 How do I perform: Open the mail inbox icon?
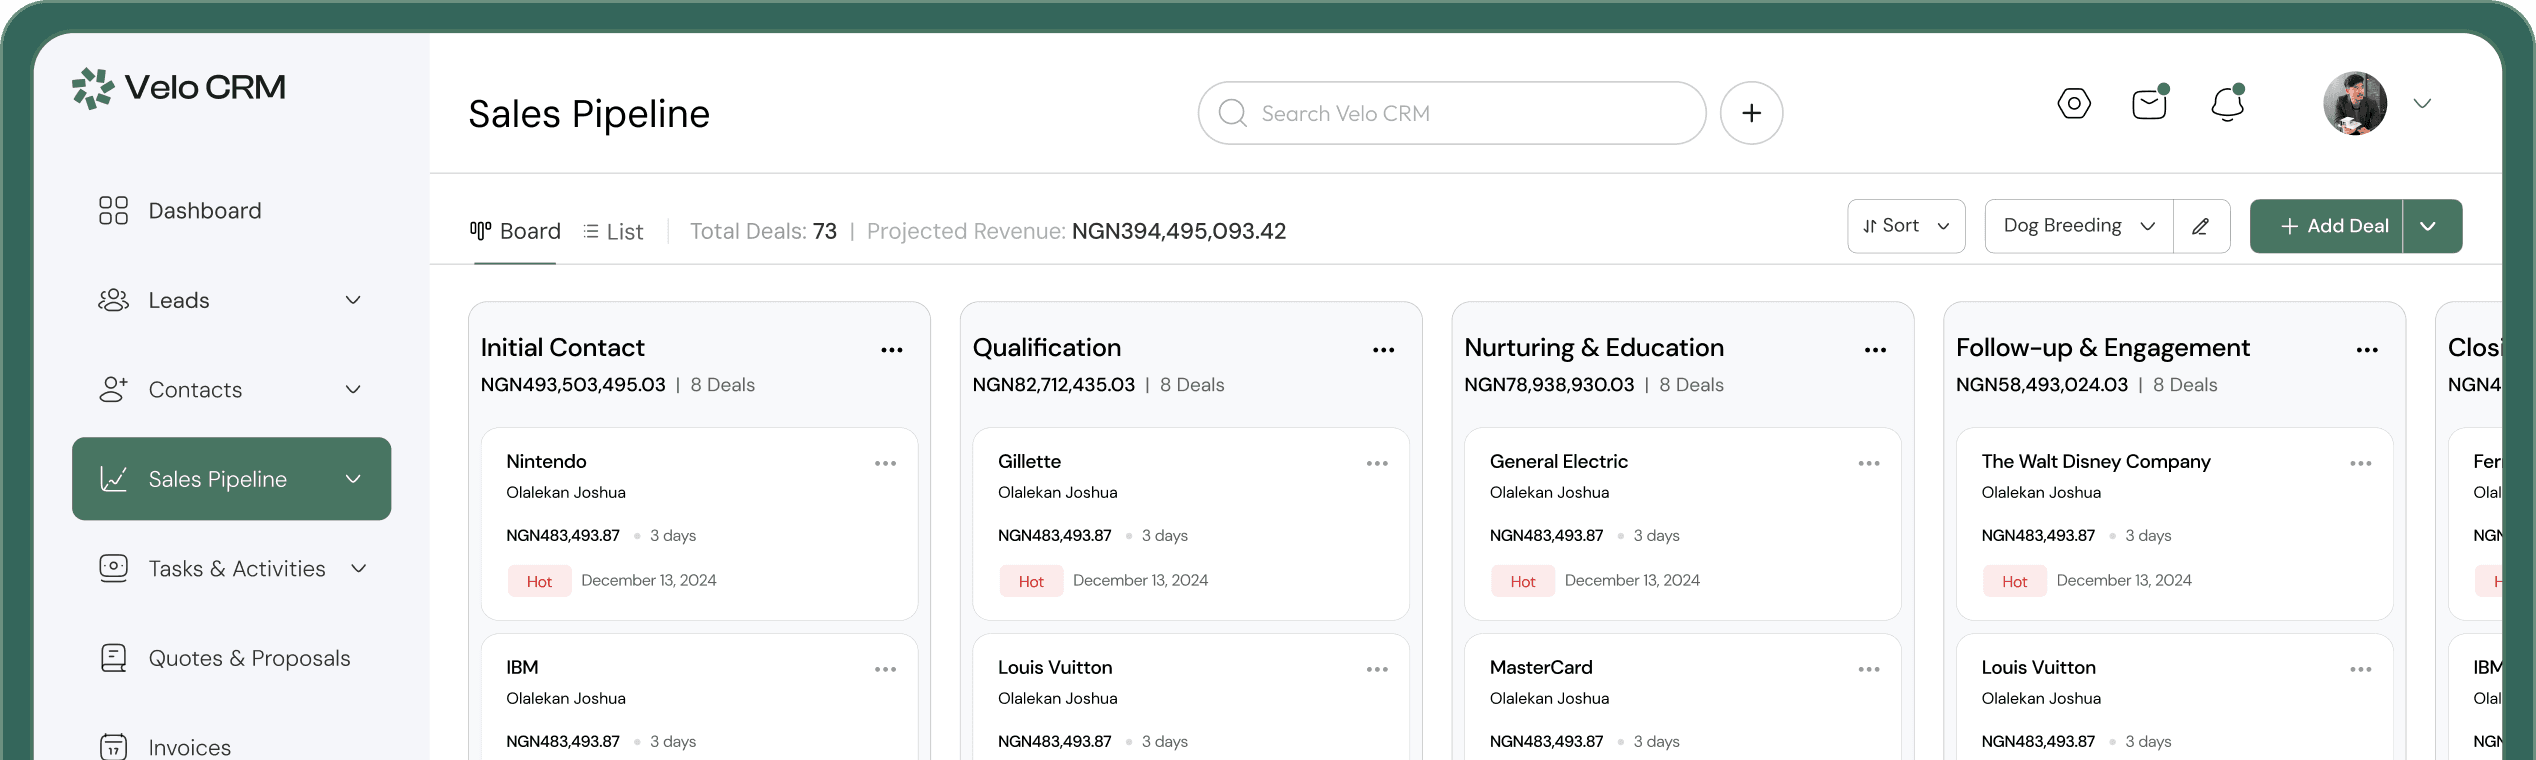coord(2149,103)
